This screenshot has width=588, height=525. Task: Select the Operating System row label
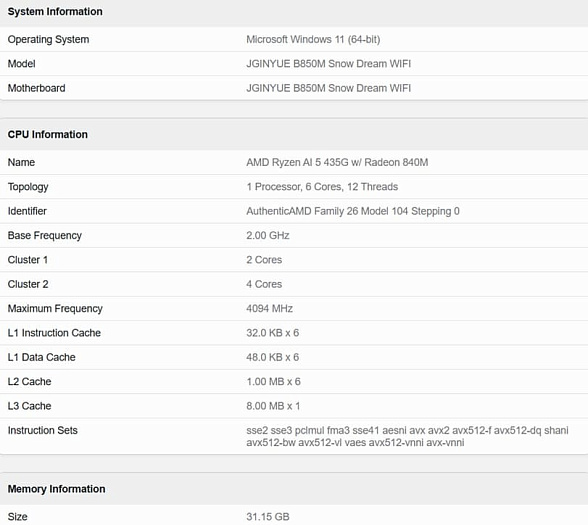(x=48, y=39)
